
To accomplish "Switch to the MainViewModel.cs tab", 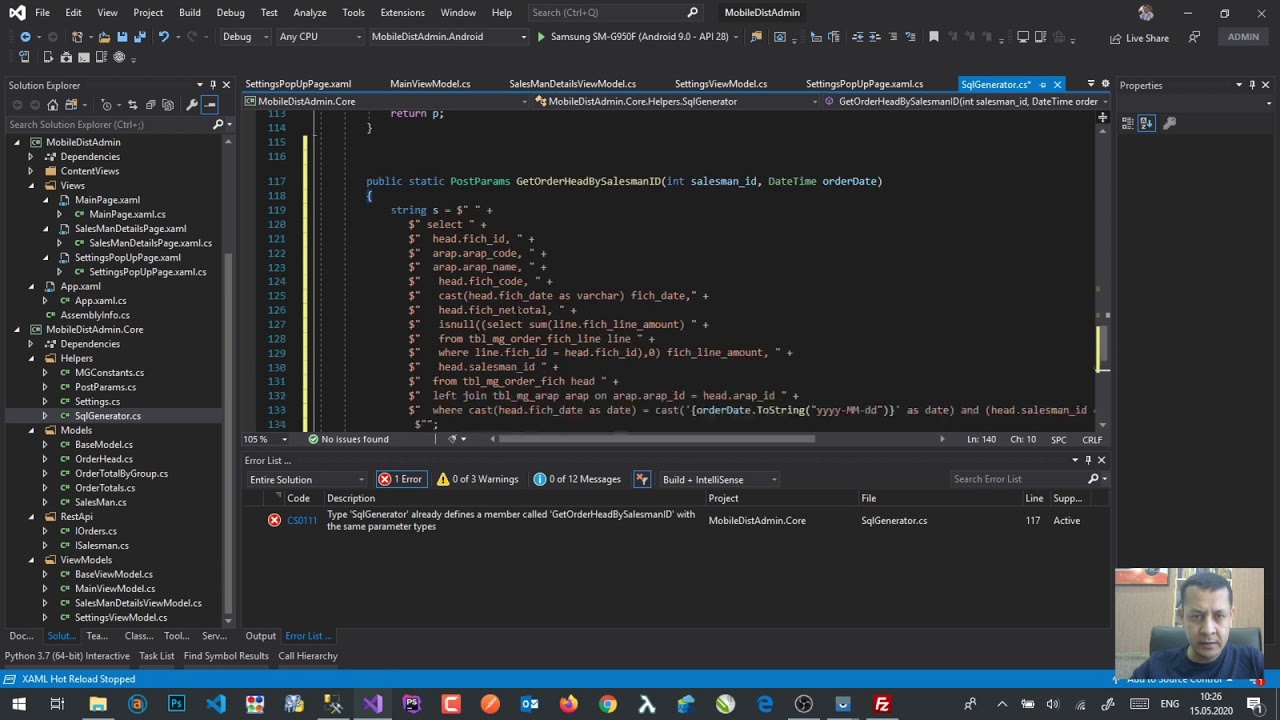I will (x=430, y=84).
